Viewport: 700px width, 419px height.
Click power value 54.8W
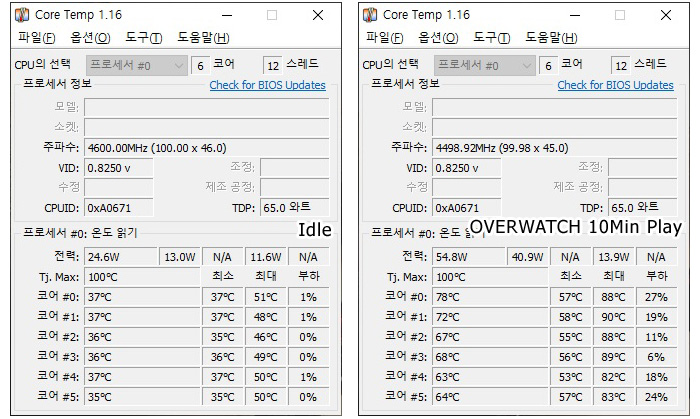[468, 257]
